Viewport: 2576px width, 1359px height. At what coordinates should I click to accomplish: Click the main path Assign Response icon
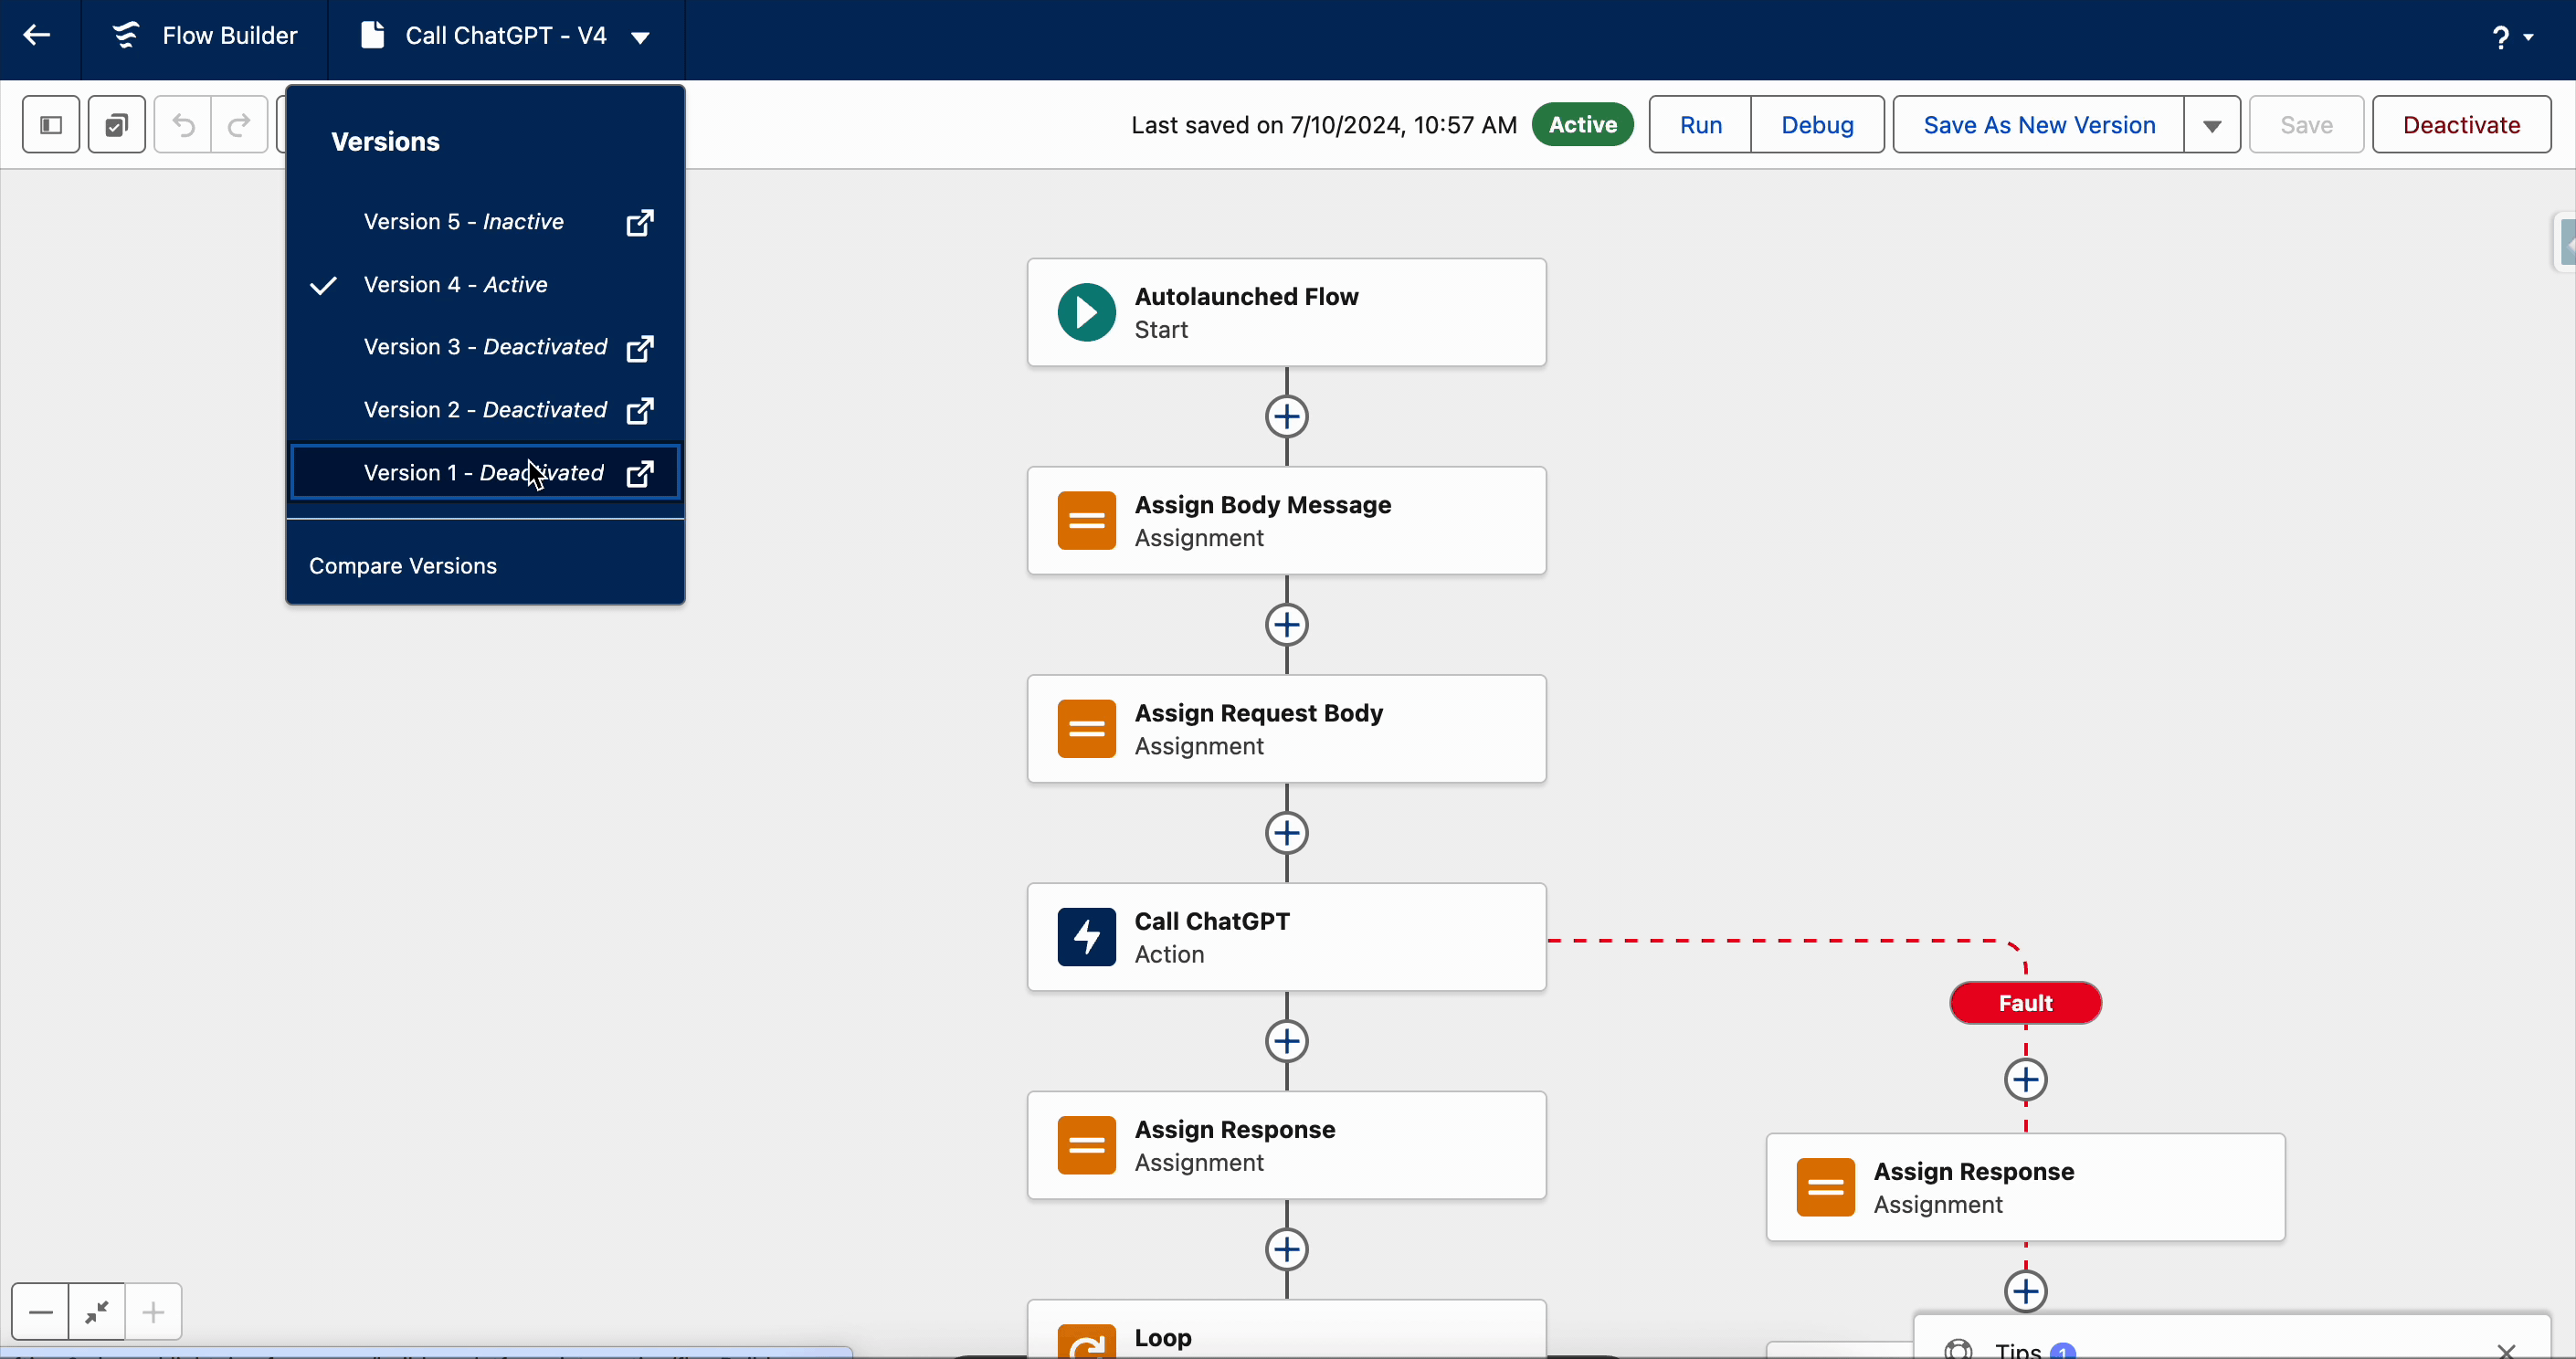1087,1145
